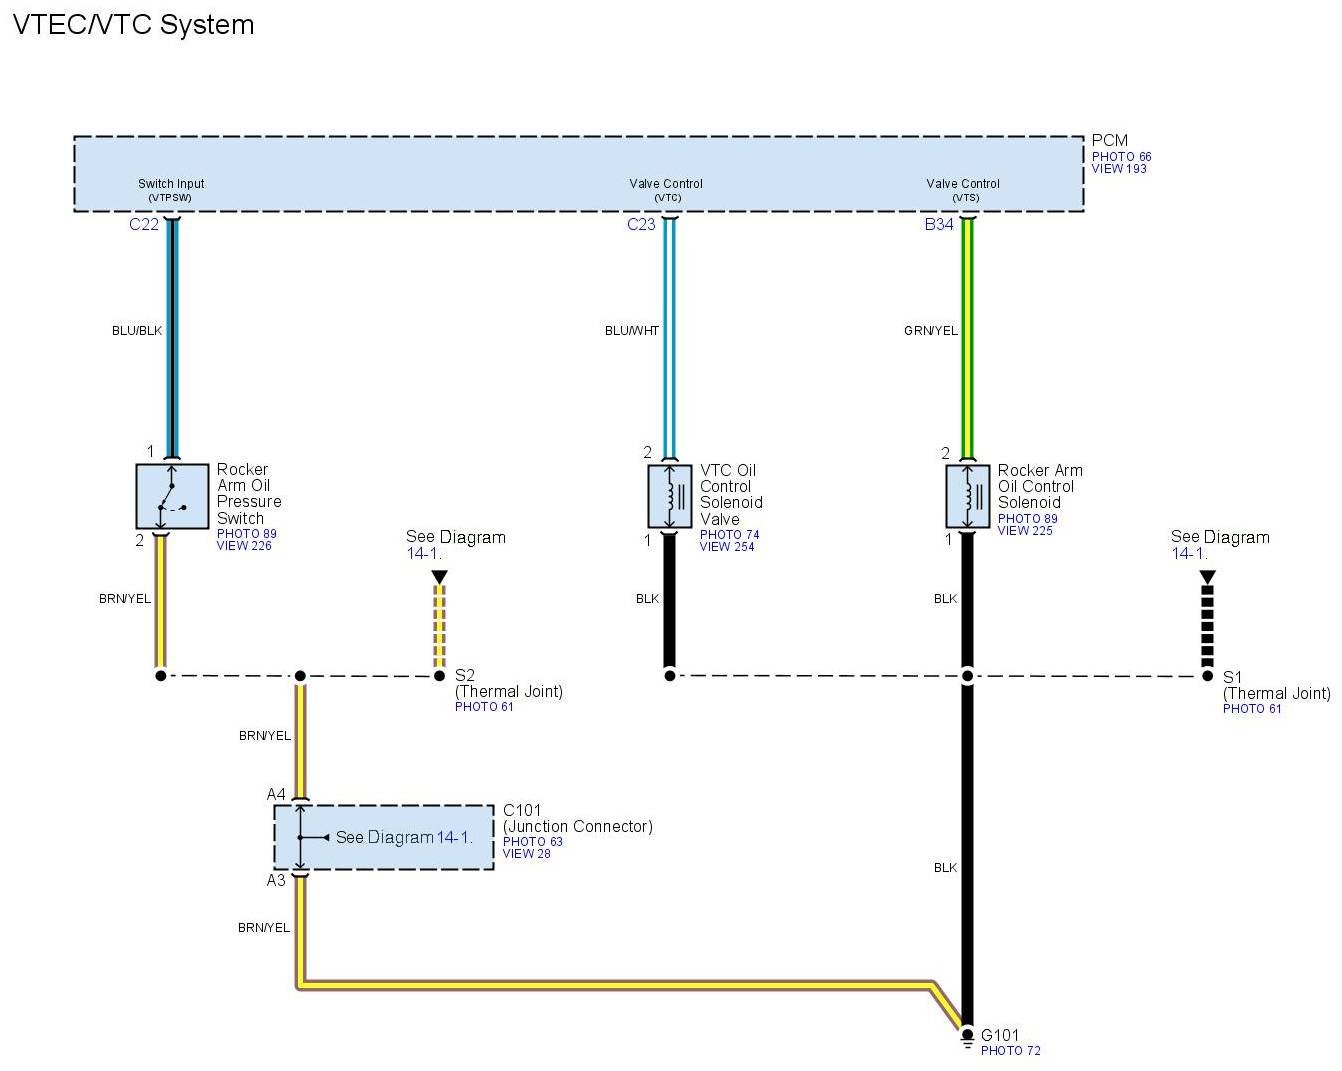Open PHOTO 63 link for C101 Junction Connector
The width and height of the screenshot is (1342, 1071).
pyautogui.click(x=533, y=842)
